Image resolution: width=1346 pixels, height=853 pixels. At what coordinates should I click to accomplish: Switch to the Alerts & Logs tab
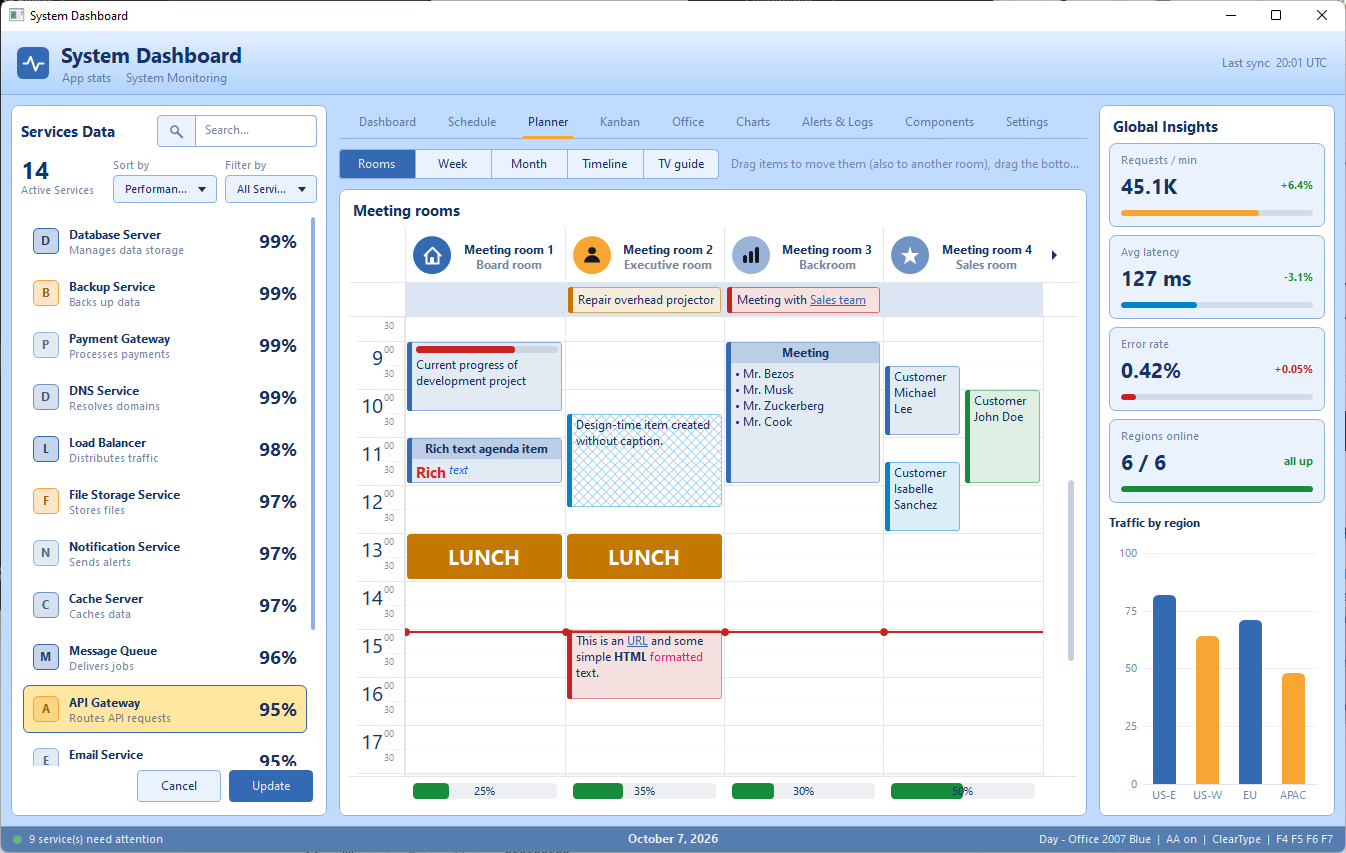click(x=838, y=122)
